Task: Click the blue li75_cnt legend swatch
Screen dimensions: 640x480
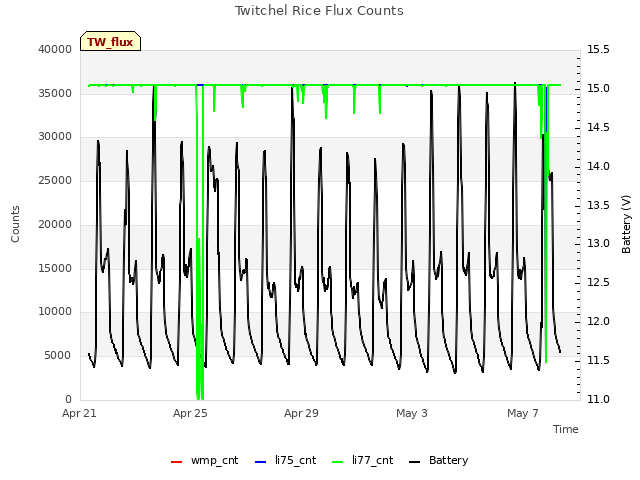Action: click(x=260, y=462)
